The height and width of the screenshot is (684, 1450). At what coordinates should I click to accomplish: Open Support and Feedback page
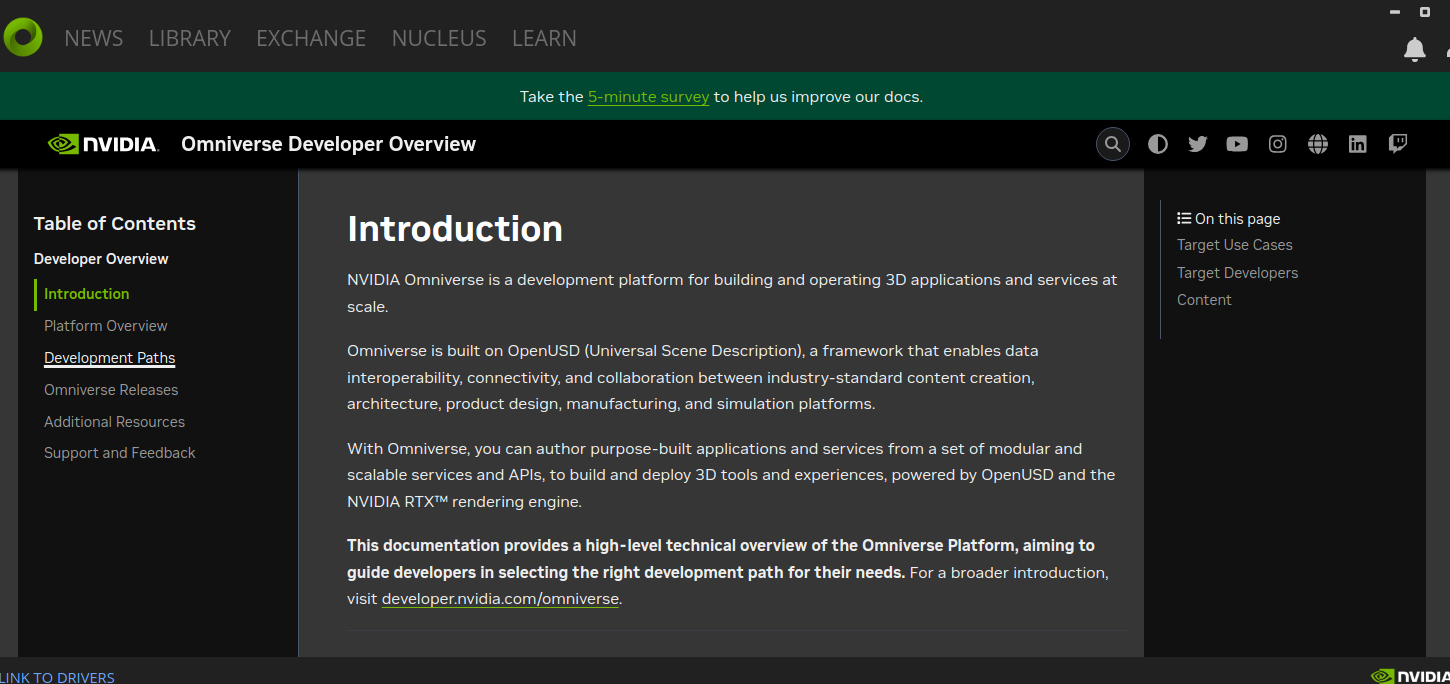(x=120, y=453)
